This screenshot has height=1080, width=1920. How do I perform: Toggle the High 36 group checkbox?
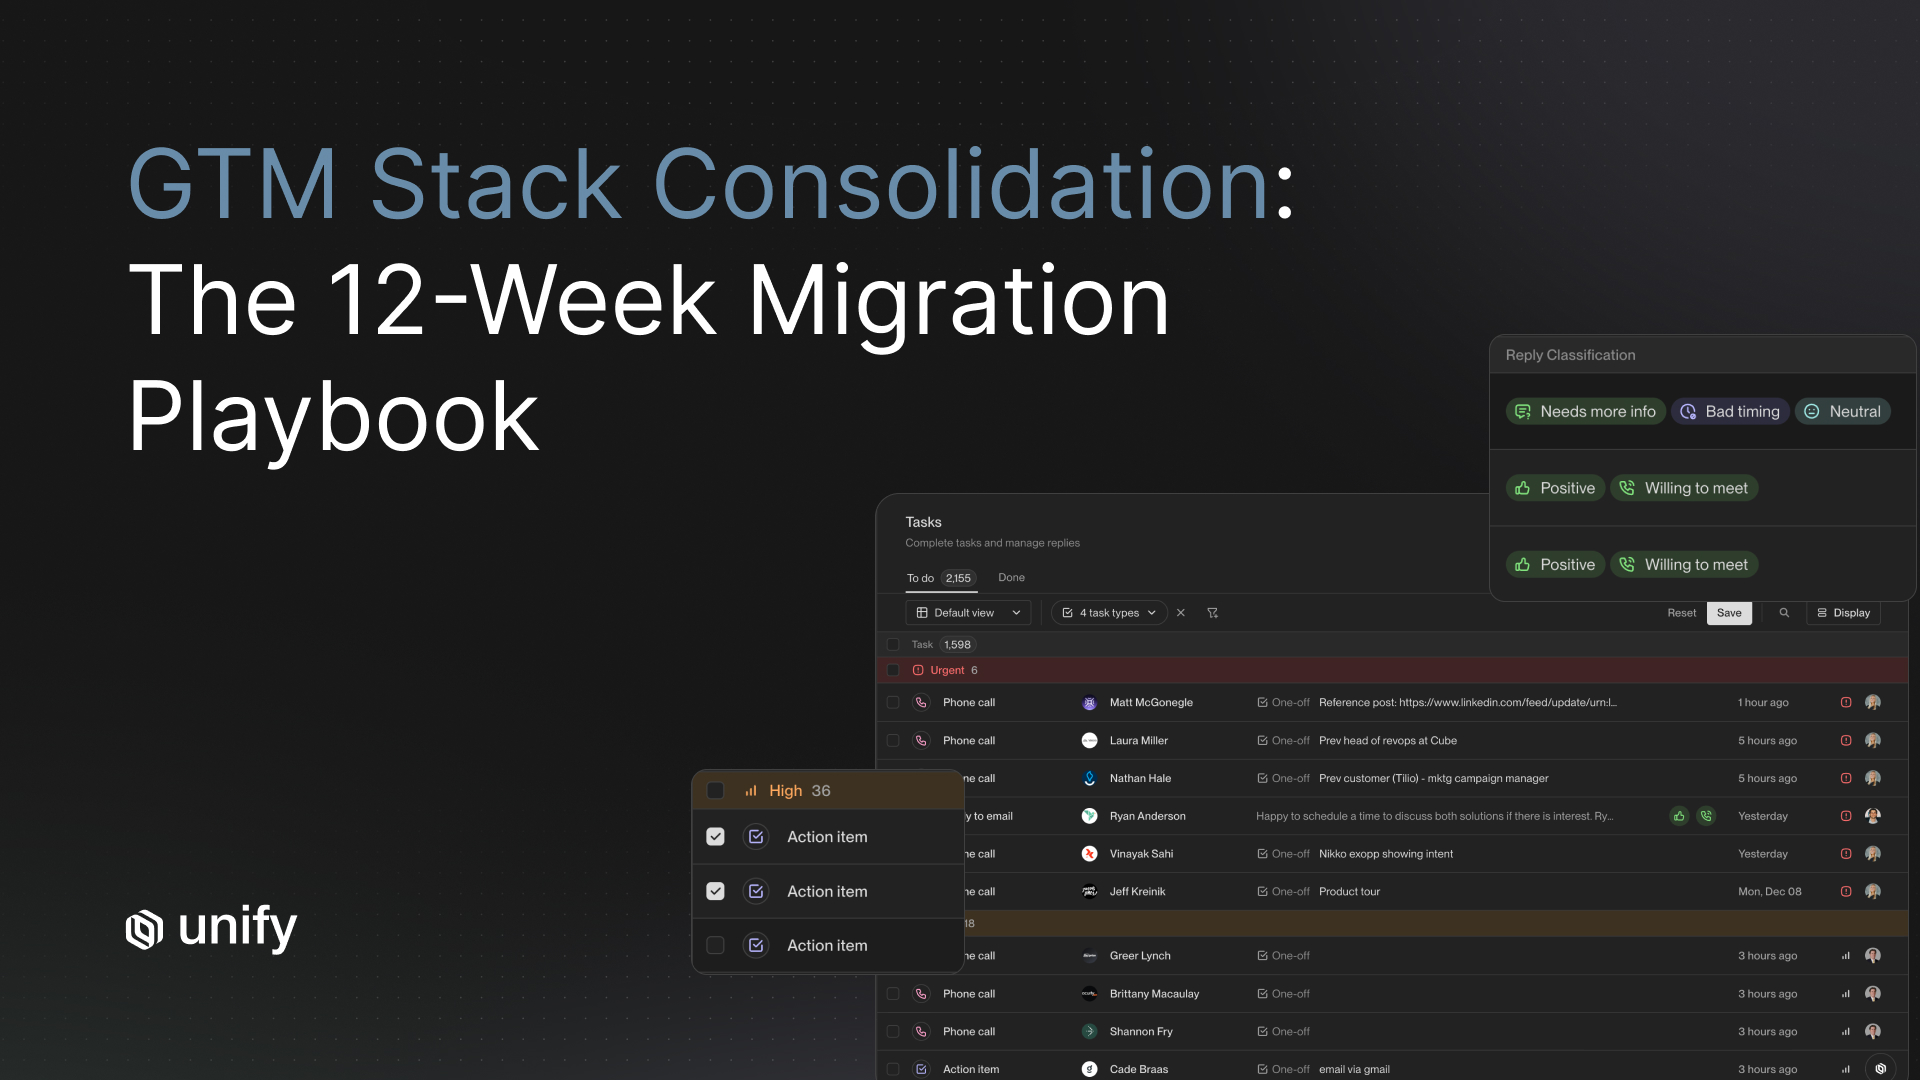pyautogui.click(x=715, y=791)
